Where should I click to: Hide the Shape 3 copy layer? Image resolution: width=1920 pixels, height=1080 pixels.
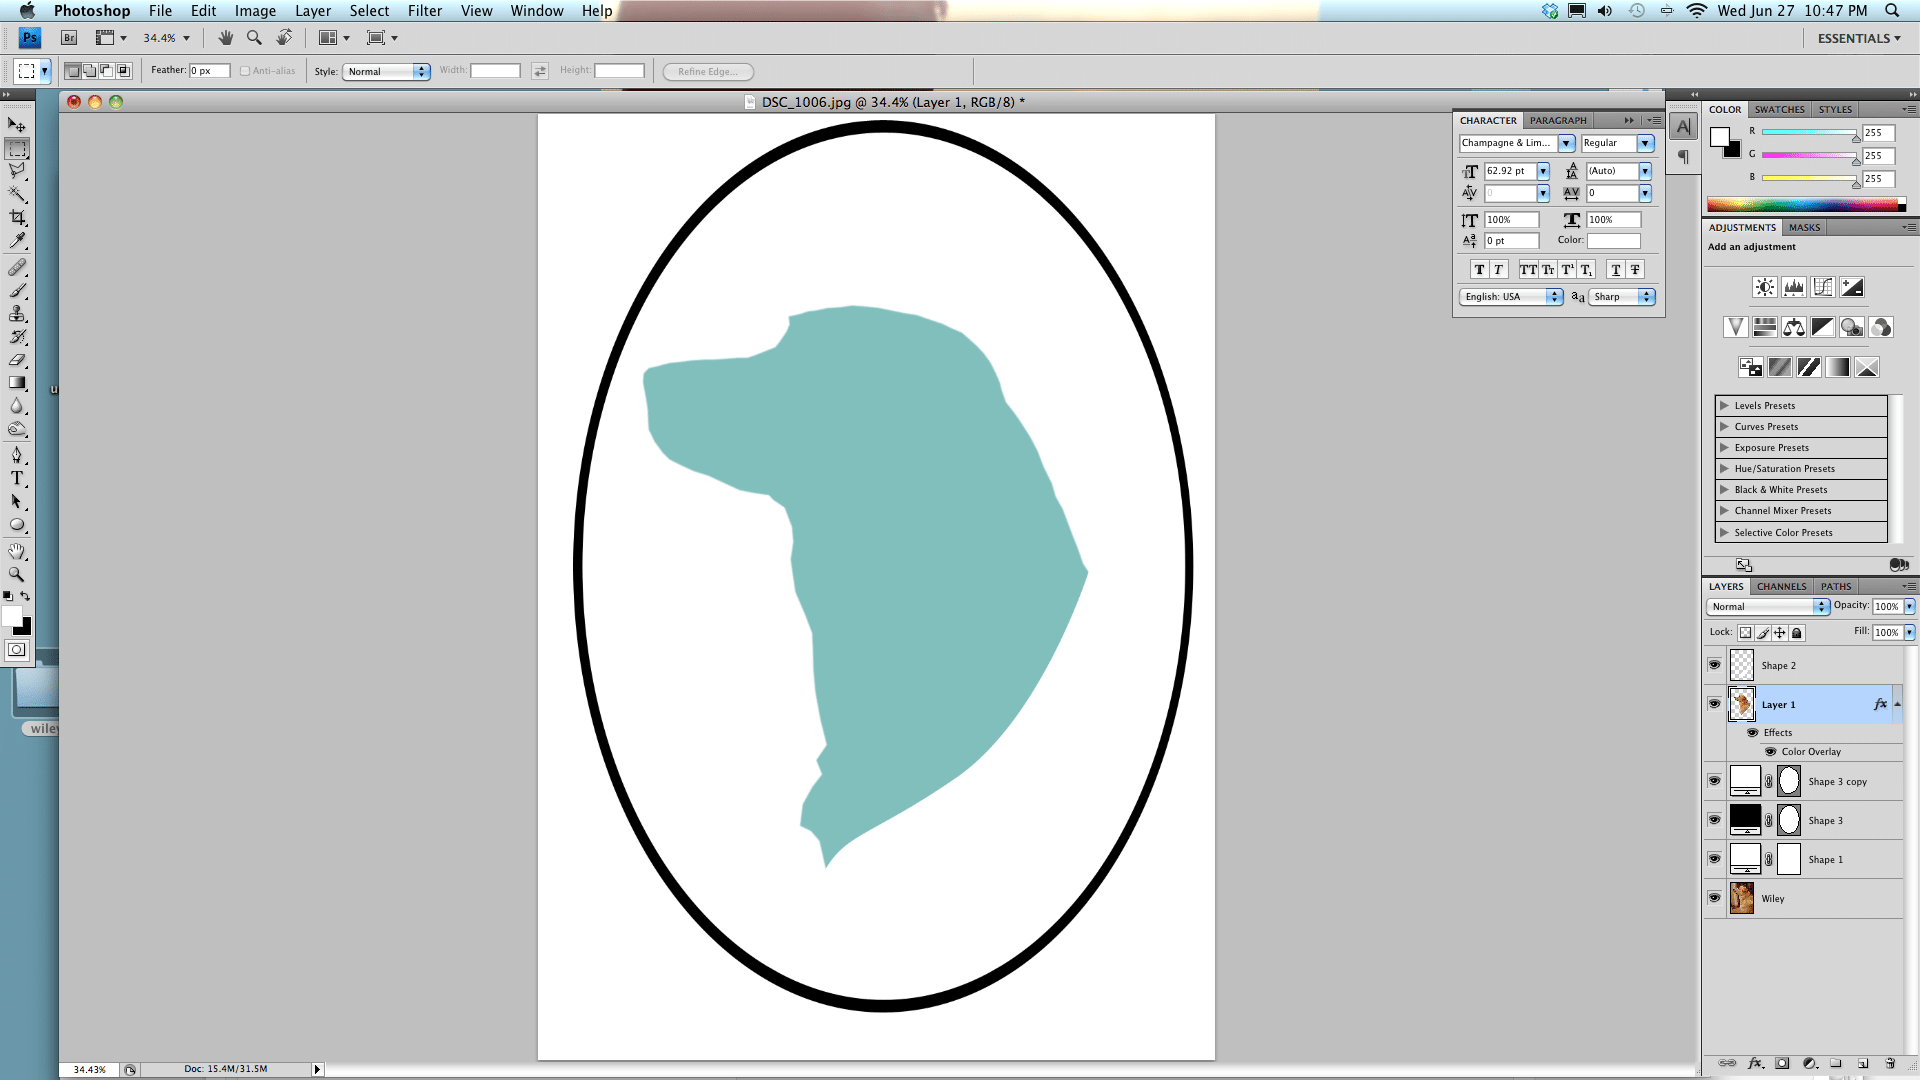pos(1714,781)
